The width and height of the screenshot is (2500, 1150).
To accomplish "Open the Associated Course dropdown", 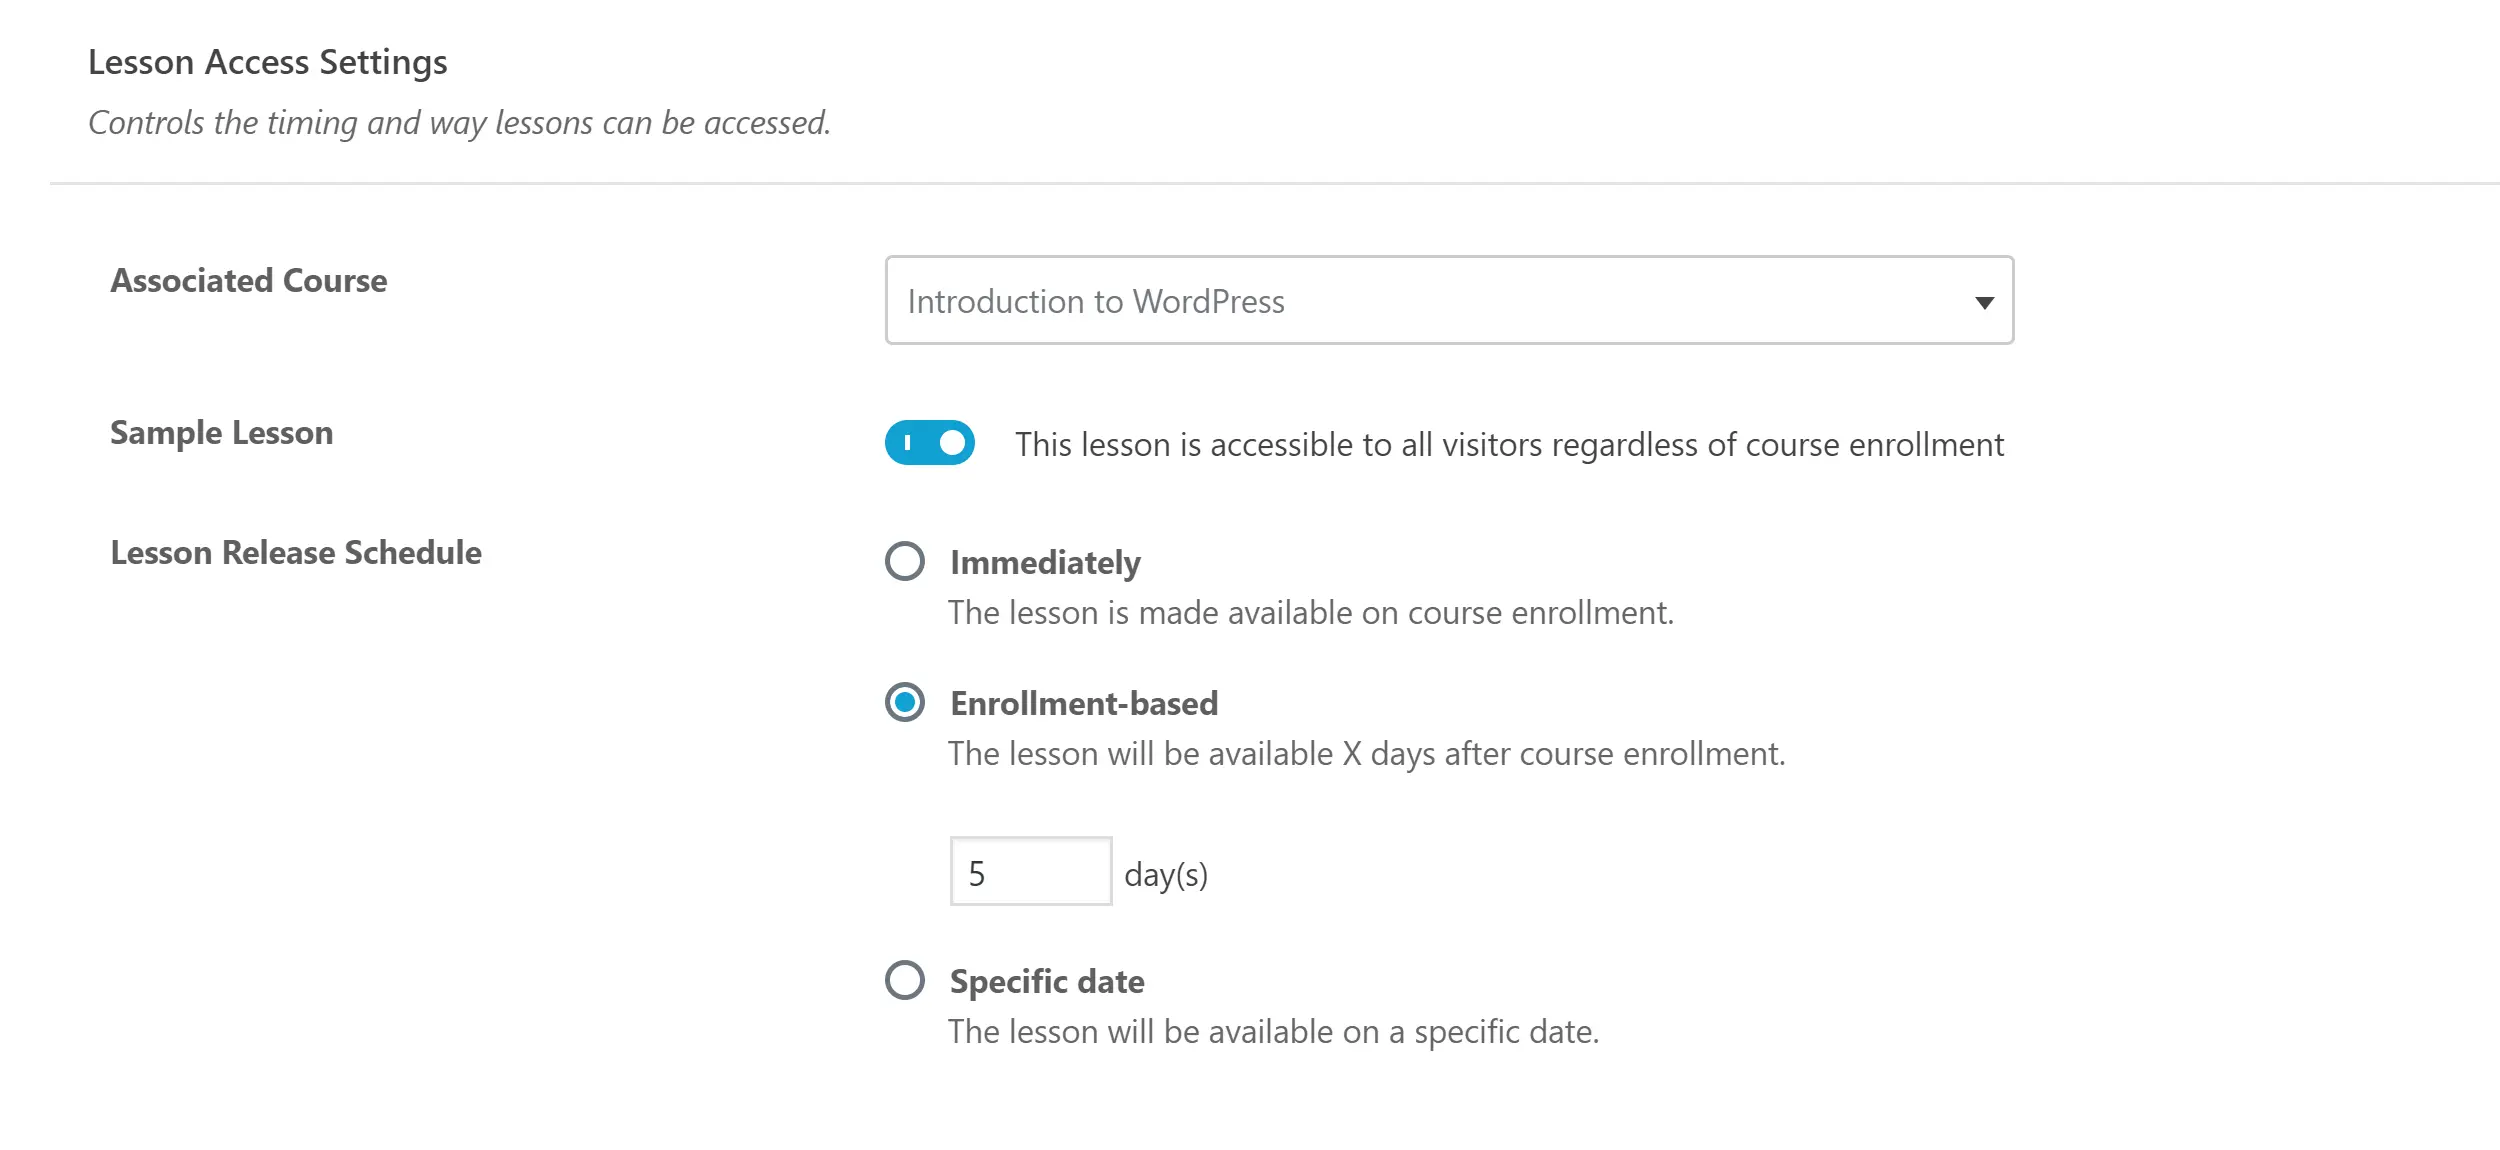I will [1448, 300].
